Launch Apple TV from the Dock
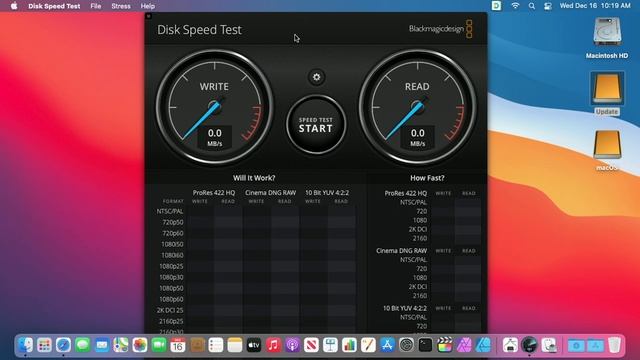This screenshot has height=360, width=640. point(254,345)
